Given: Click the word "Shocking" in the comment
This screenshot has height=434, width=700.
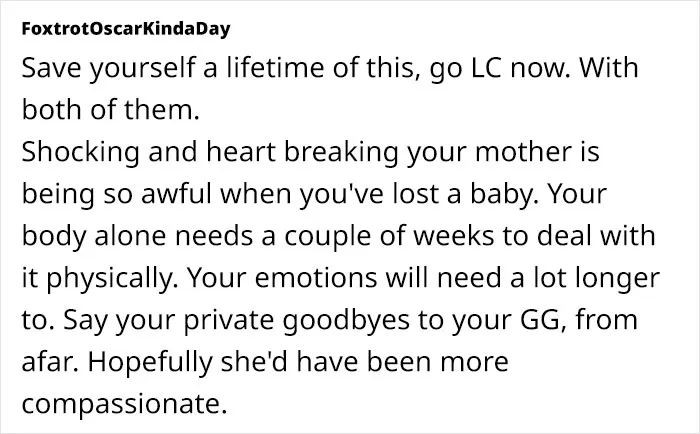Looking at the screenshot, I should [x=80, y=151].
